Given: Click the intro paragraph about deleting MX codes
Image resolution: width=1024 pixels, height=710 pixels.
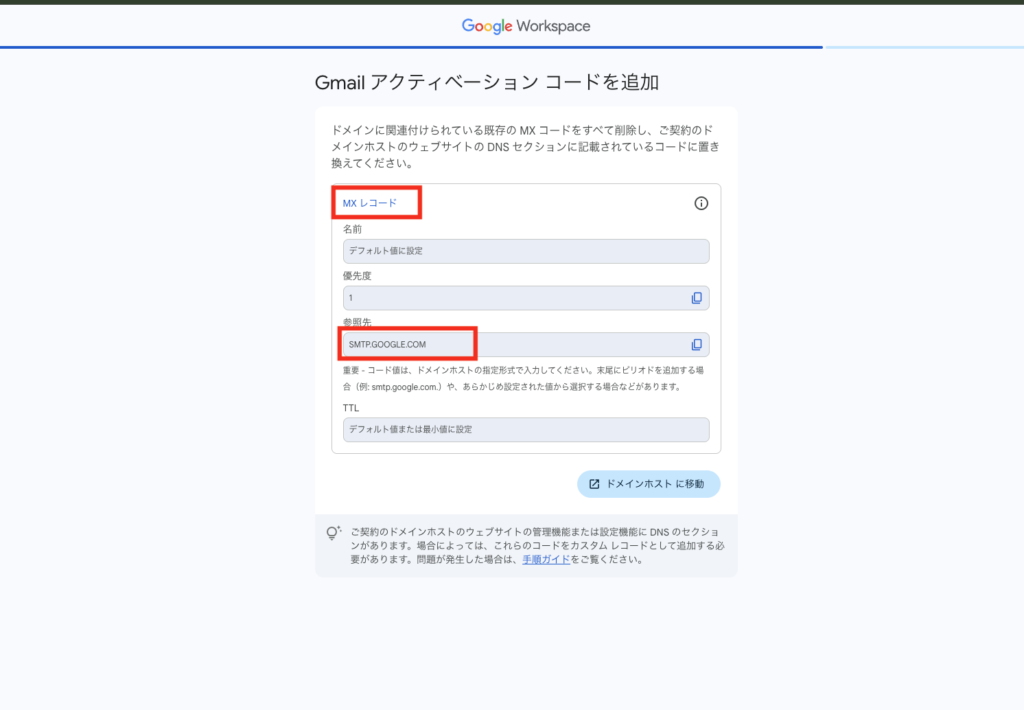Looking at the screenshot, I should [525, 146].
